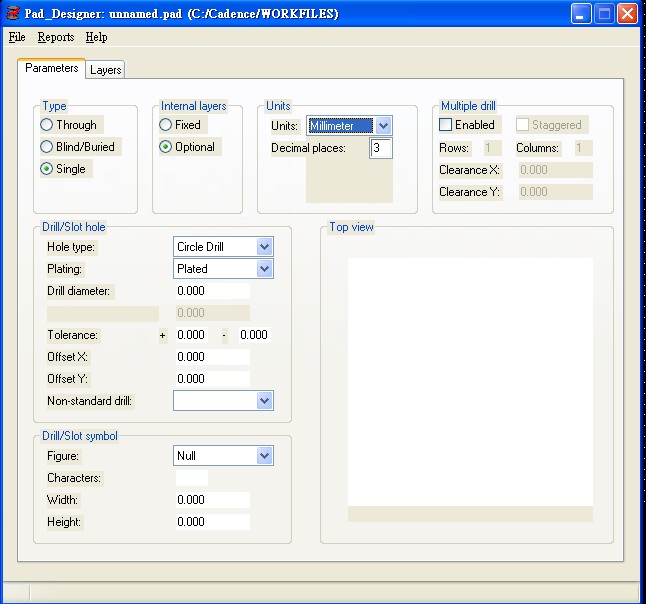Click the Pad Designer title bar icon
Viewport: 646px width, 604px height.
(13, 13)
